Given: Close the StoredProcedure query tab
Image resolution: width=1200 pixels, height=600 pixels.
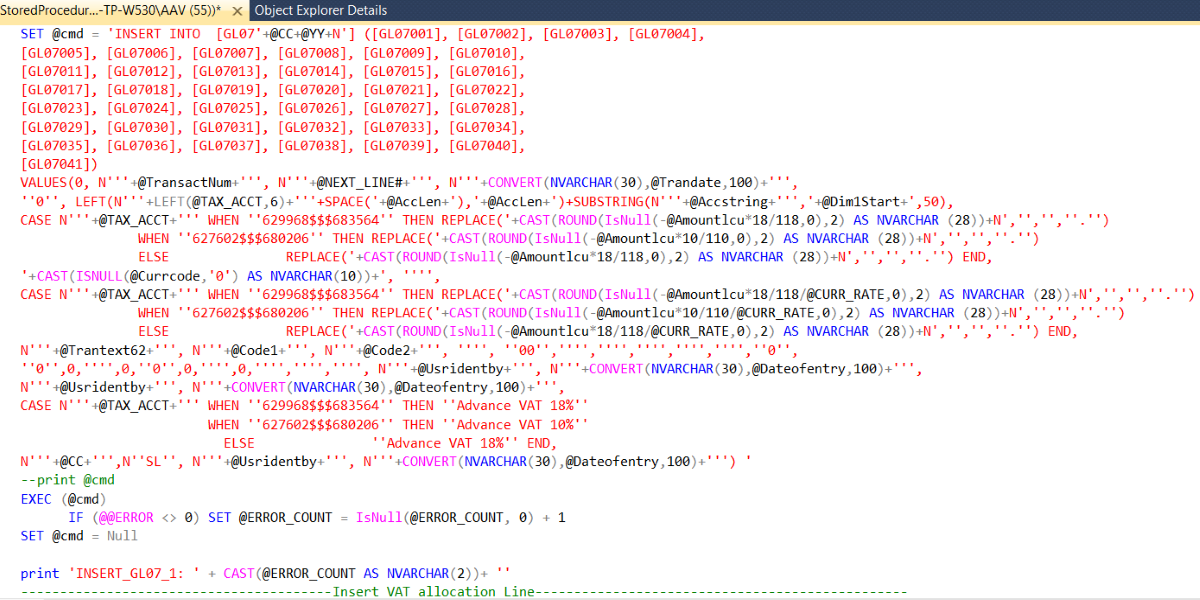Looking at the screenshot, I should pos(238,10).
